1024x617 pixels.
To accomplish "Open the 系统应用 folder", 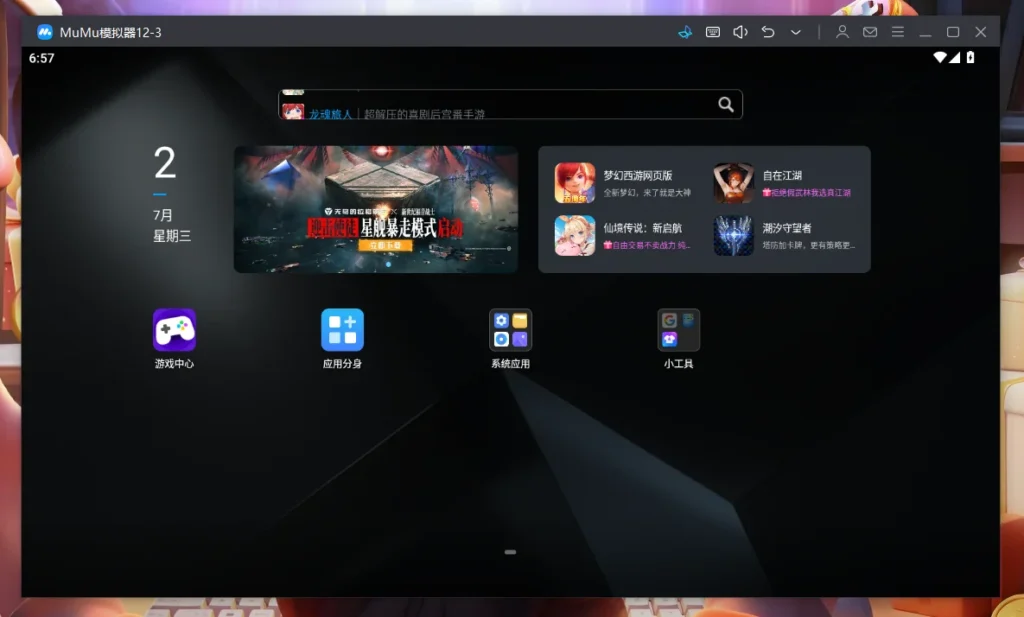I will point(510,330).
